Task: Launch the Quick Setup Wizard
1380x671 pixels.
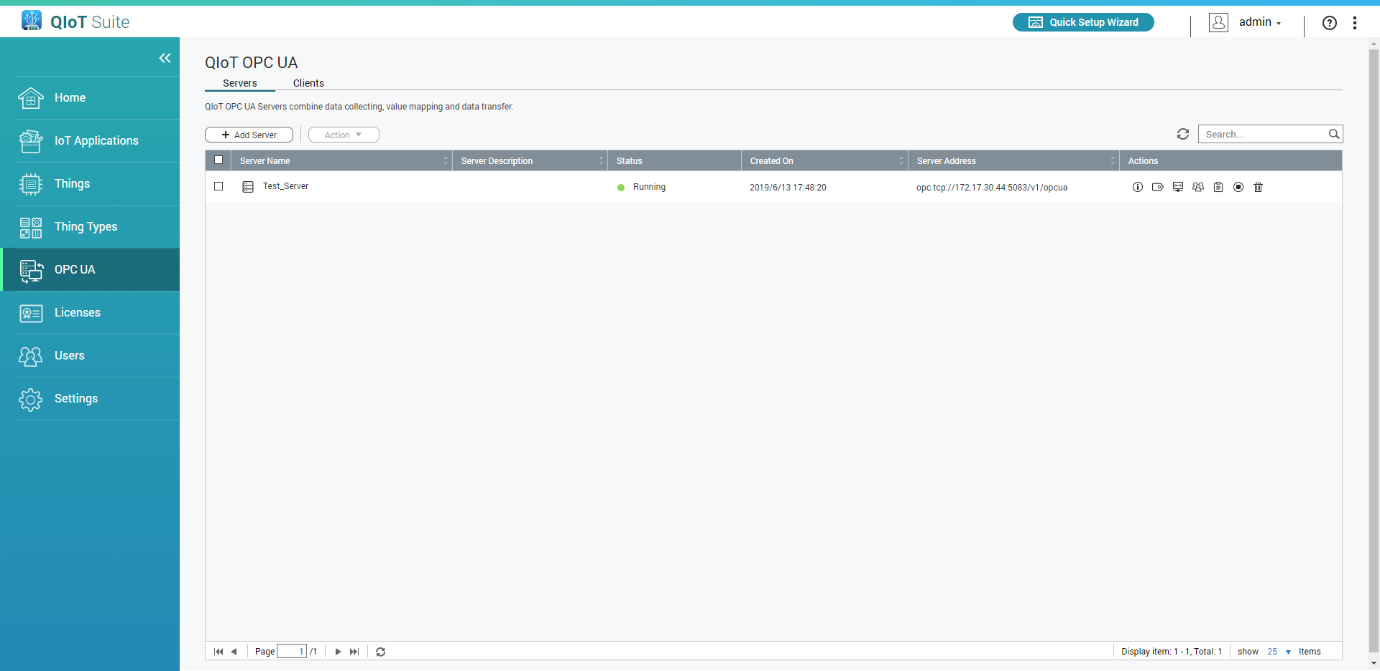Action: coord(1083,22)
